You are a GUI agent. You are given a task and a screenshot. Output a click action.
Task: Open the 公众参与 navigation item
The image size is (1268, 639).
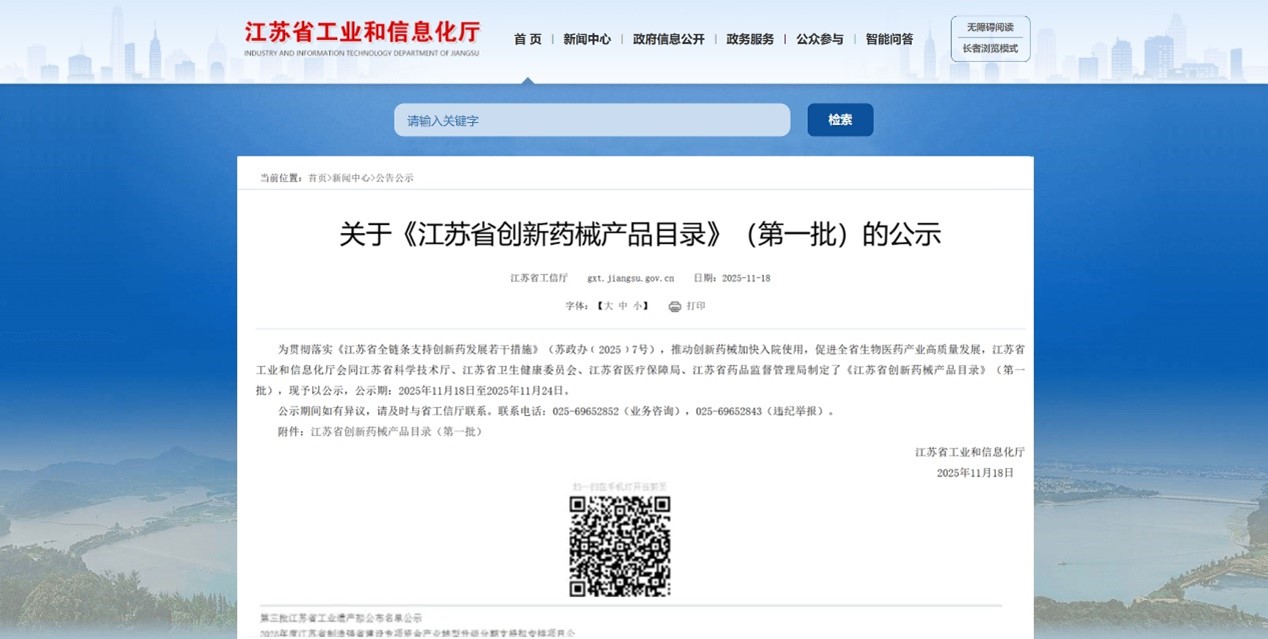pos(820,39)
